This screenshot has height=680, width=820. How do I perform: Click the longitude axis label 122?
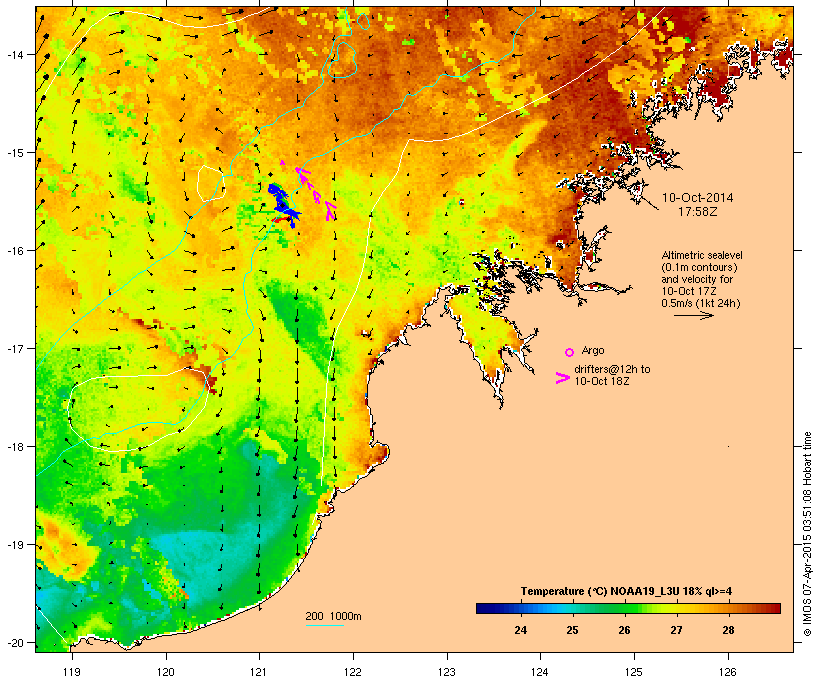point(353,672)
